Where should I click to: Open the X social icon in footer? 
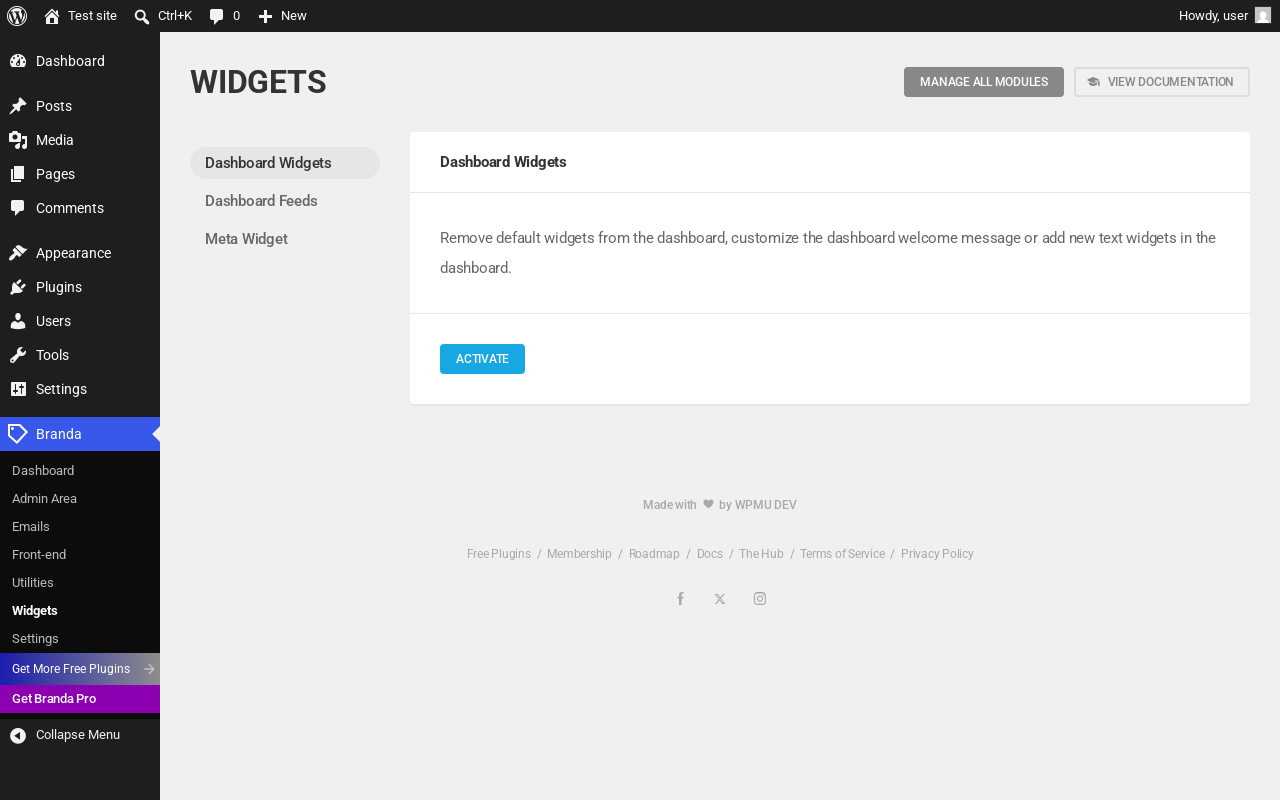(x=720, y=599)
